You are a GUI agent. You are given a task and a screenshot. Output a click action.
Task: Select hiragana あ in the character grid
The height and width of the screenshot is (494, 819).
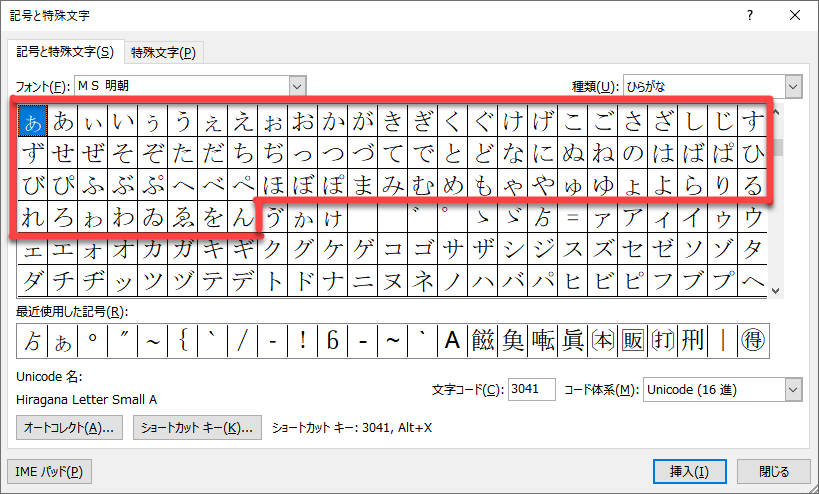[63, 122]
